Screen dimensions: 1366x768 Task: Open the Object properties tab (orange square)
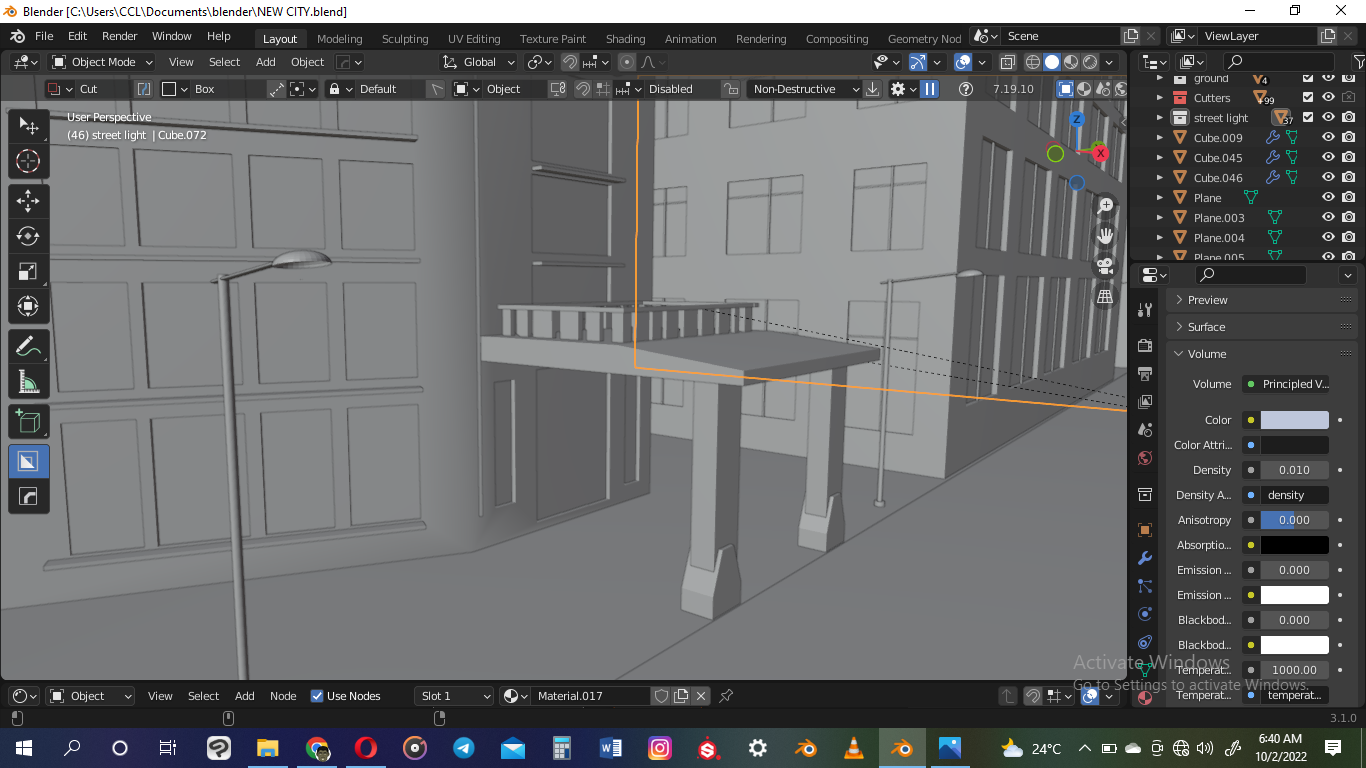pyautogui.click(x=1145, y=529)
